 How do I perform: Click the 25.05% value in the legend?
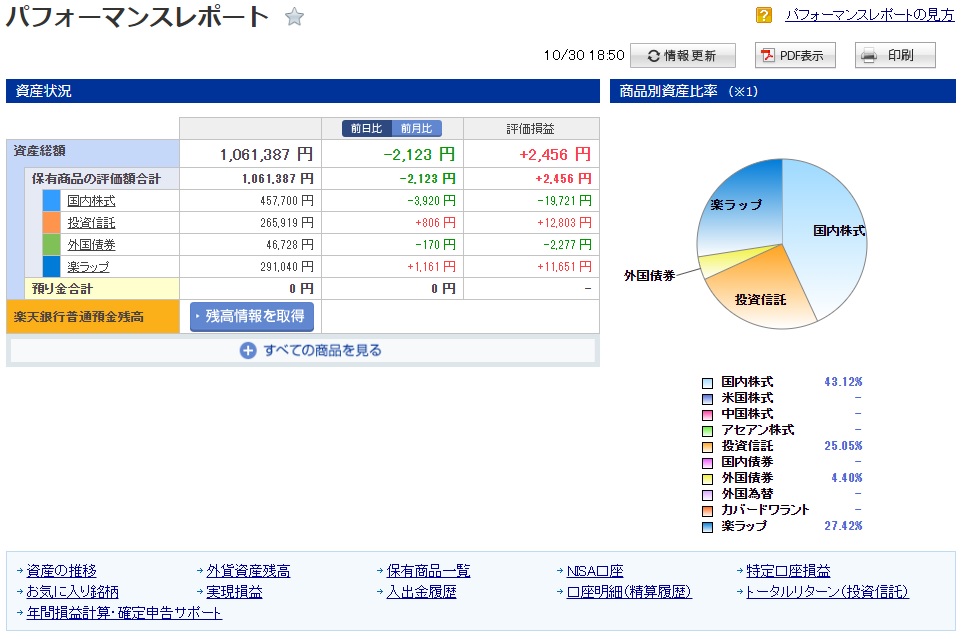pos(843,446)
